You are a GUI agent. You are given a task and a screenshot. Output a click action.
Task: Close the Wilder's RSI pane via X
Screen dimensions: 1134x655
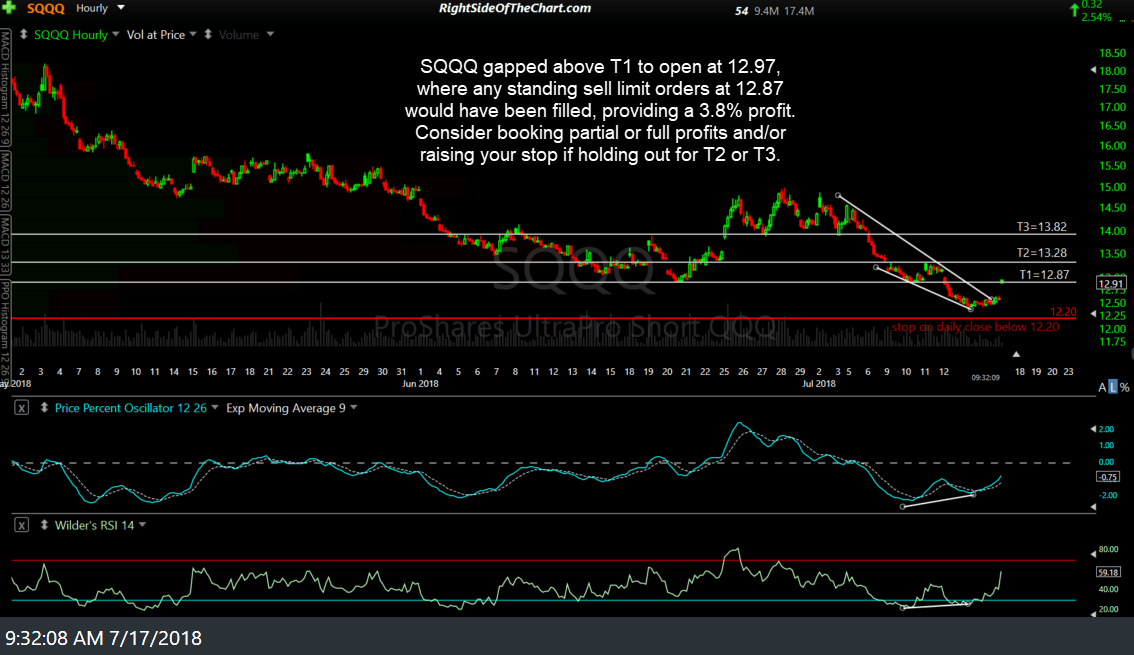22,525
